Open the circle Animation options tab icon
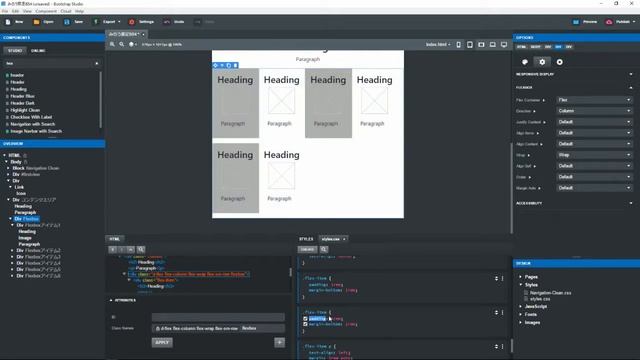Image resolution: width=640 pixels, height=360 pixels. pos(560,62)
